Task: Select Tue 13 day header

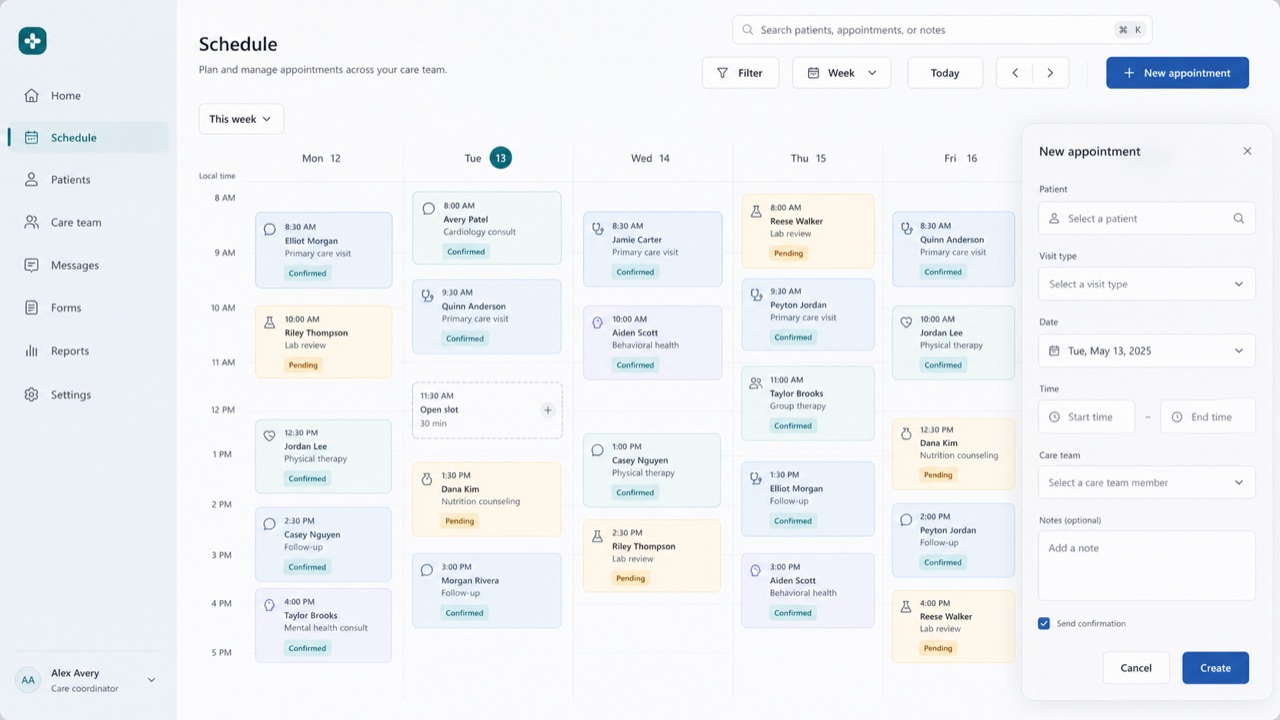Action: coord(488,158)
